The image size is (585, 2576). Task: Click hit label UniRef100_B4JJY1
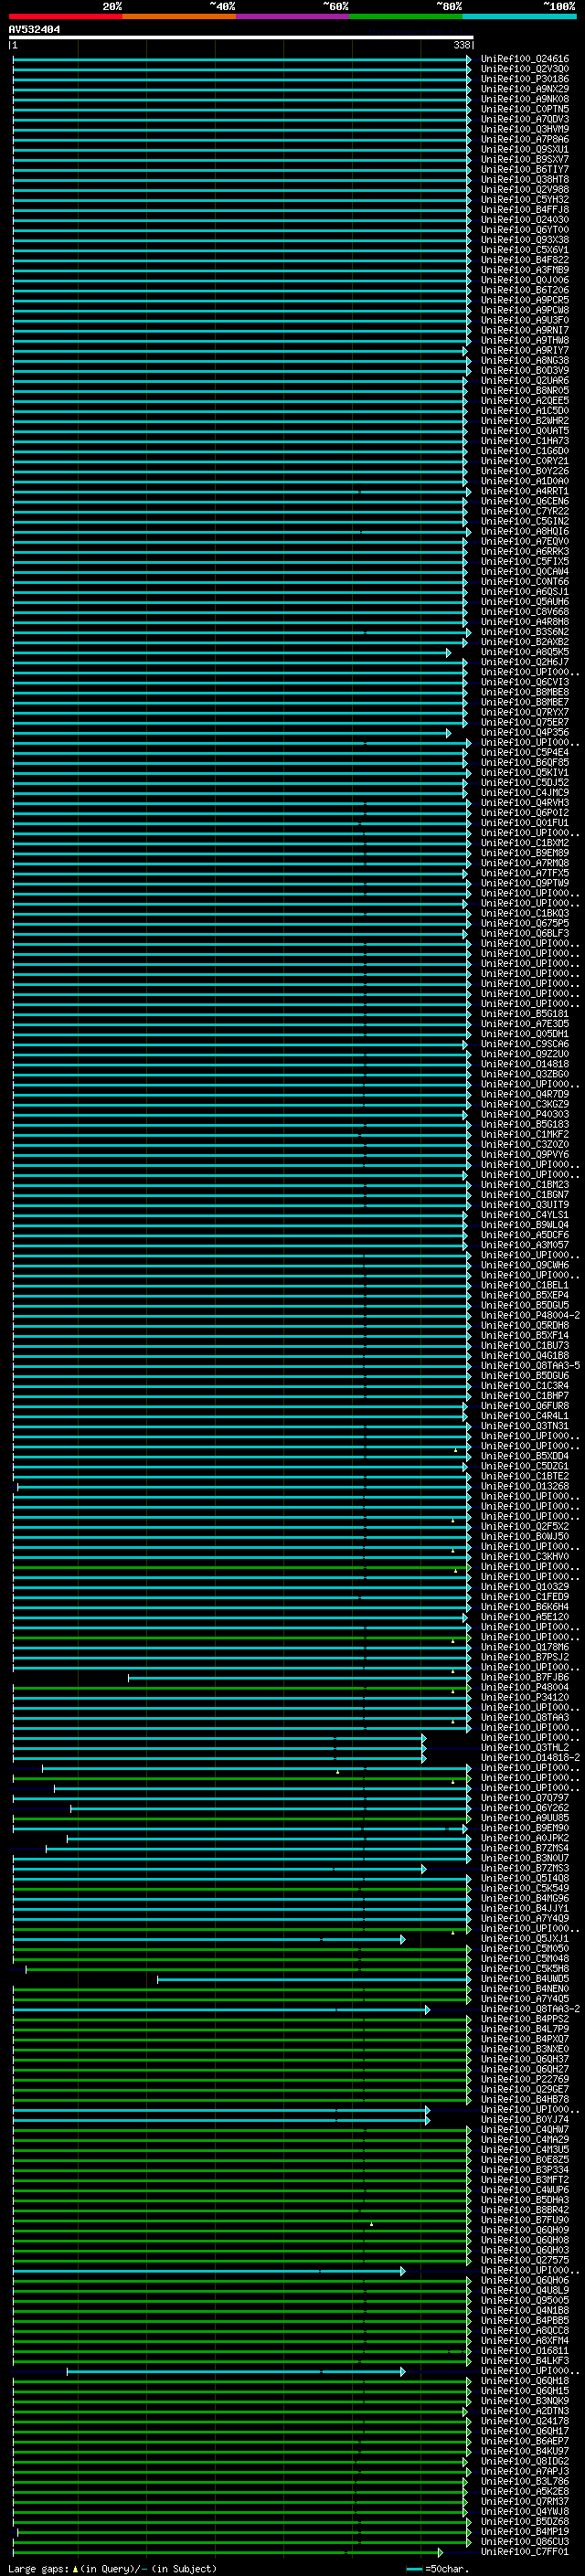tap(525, 1908)
